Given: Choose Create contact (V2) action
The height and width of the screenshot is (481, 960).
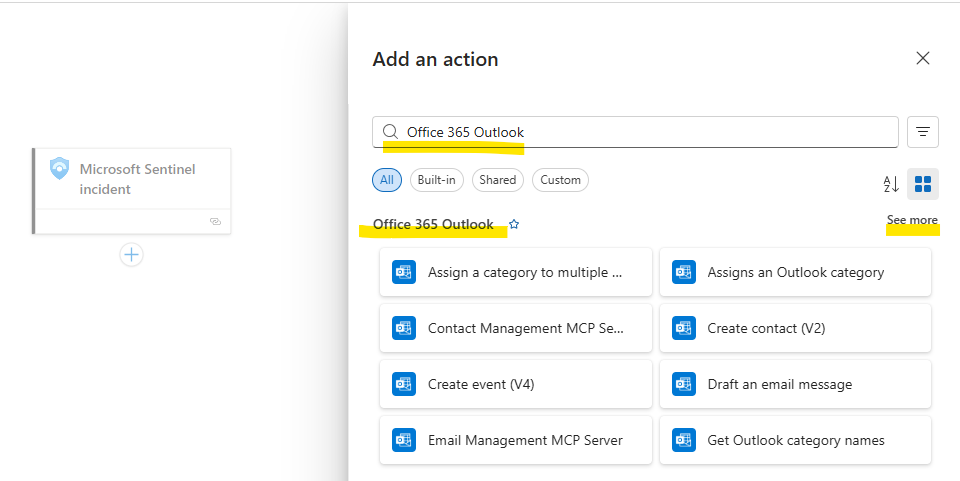Looking at the screenshot, I should (795, 328).
